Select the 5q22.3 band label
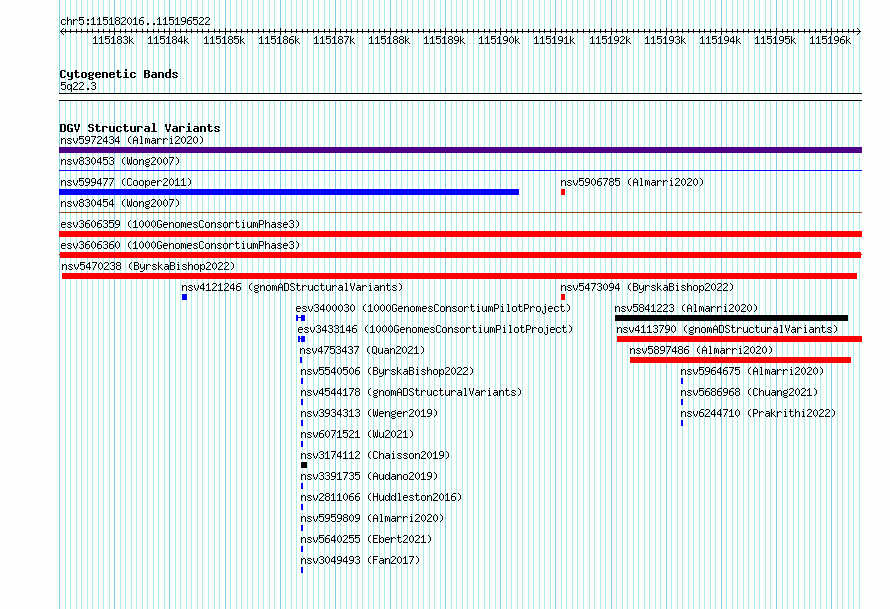The image size is (890, 609). [x=78, y=86]
